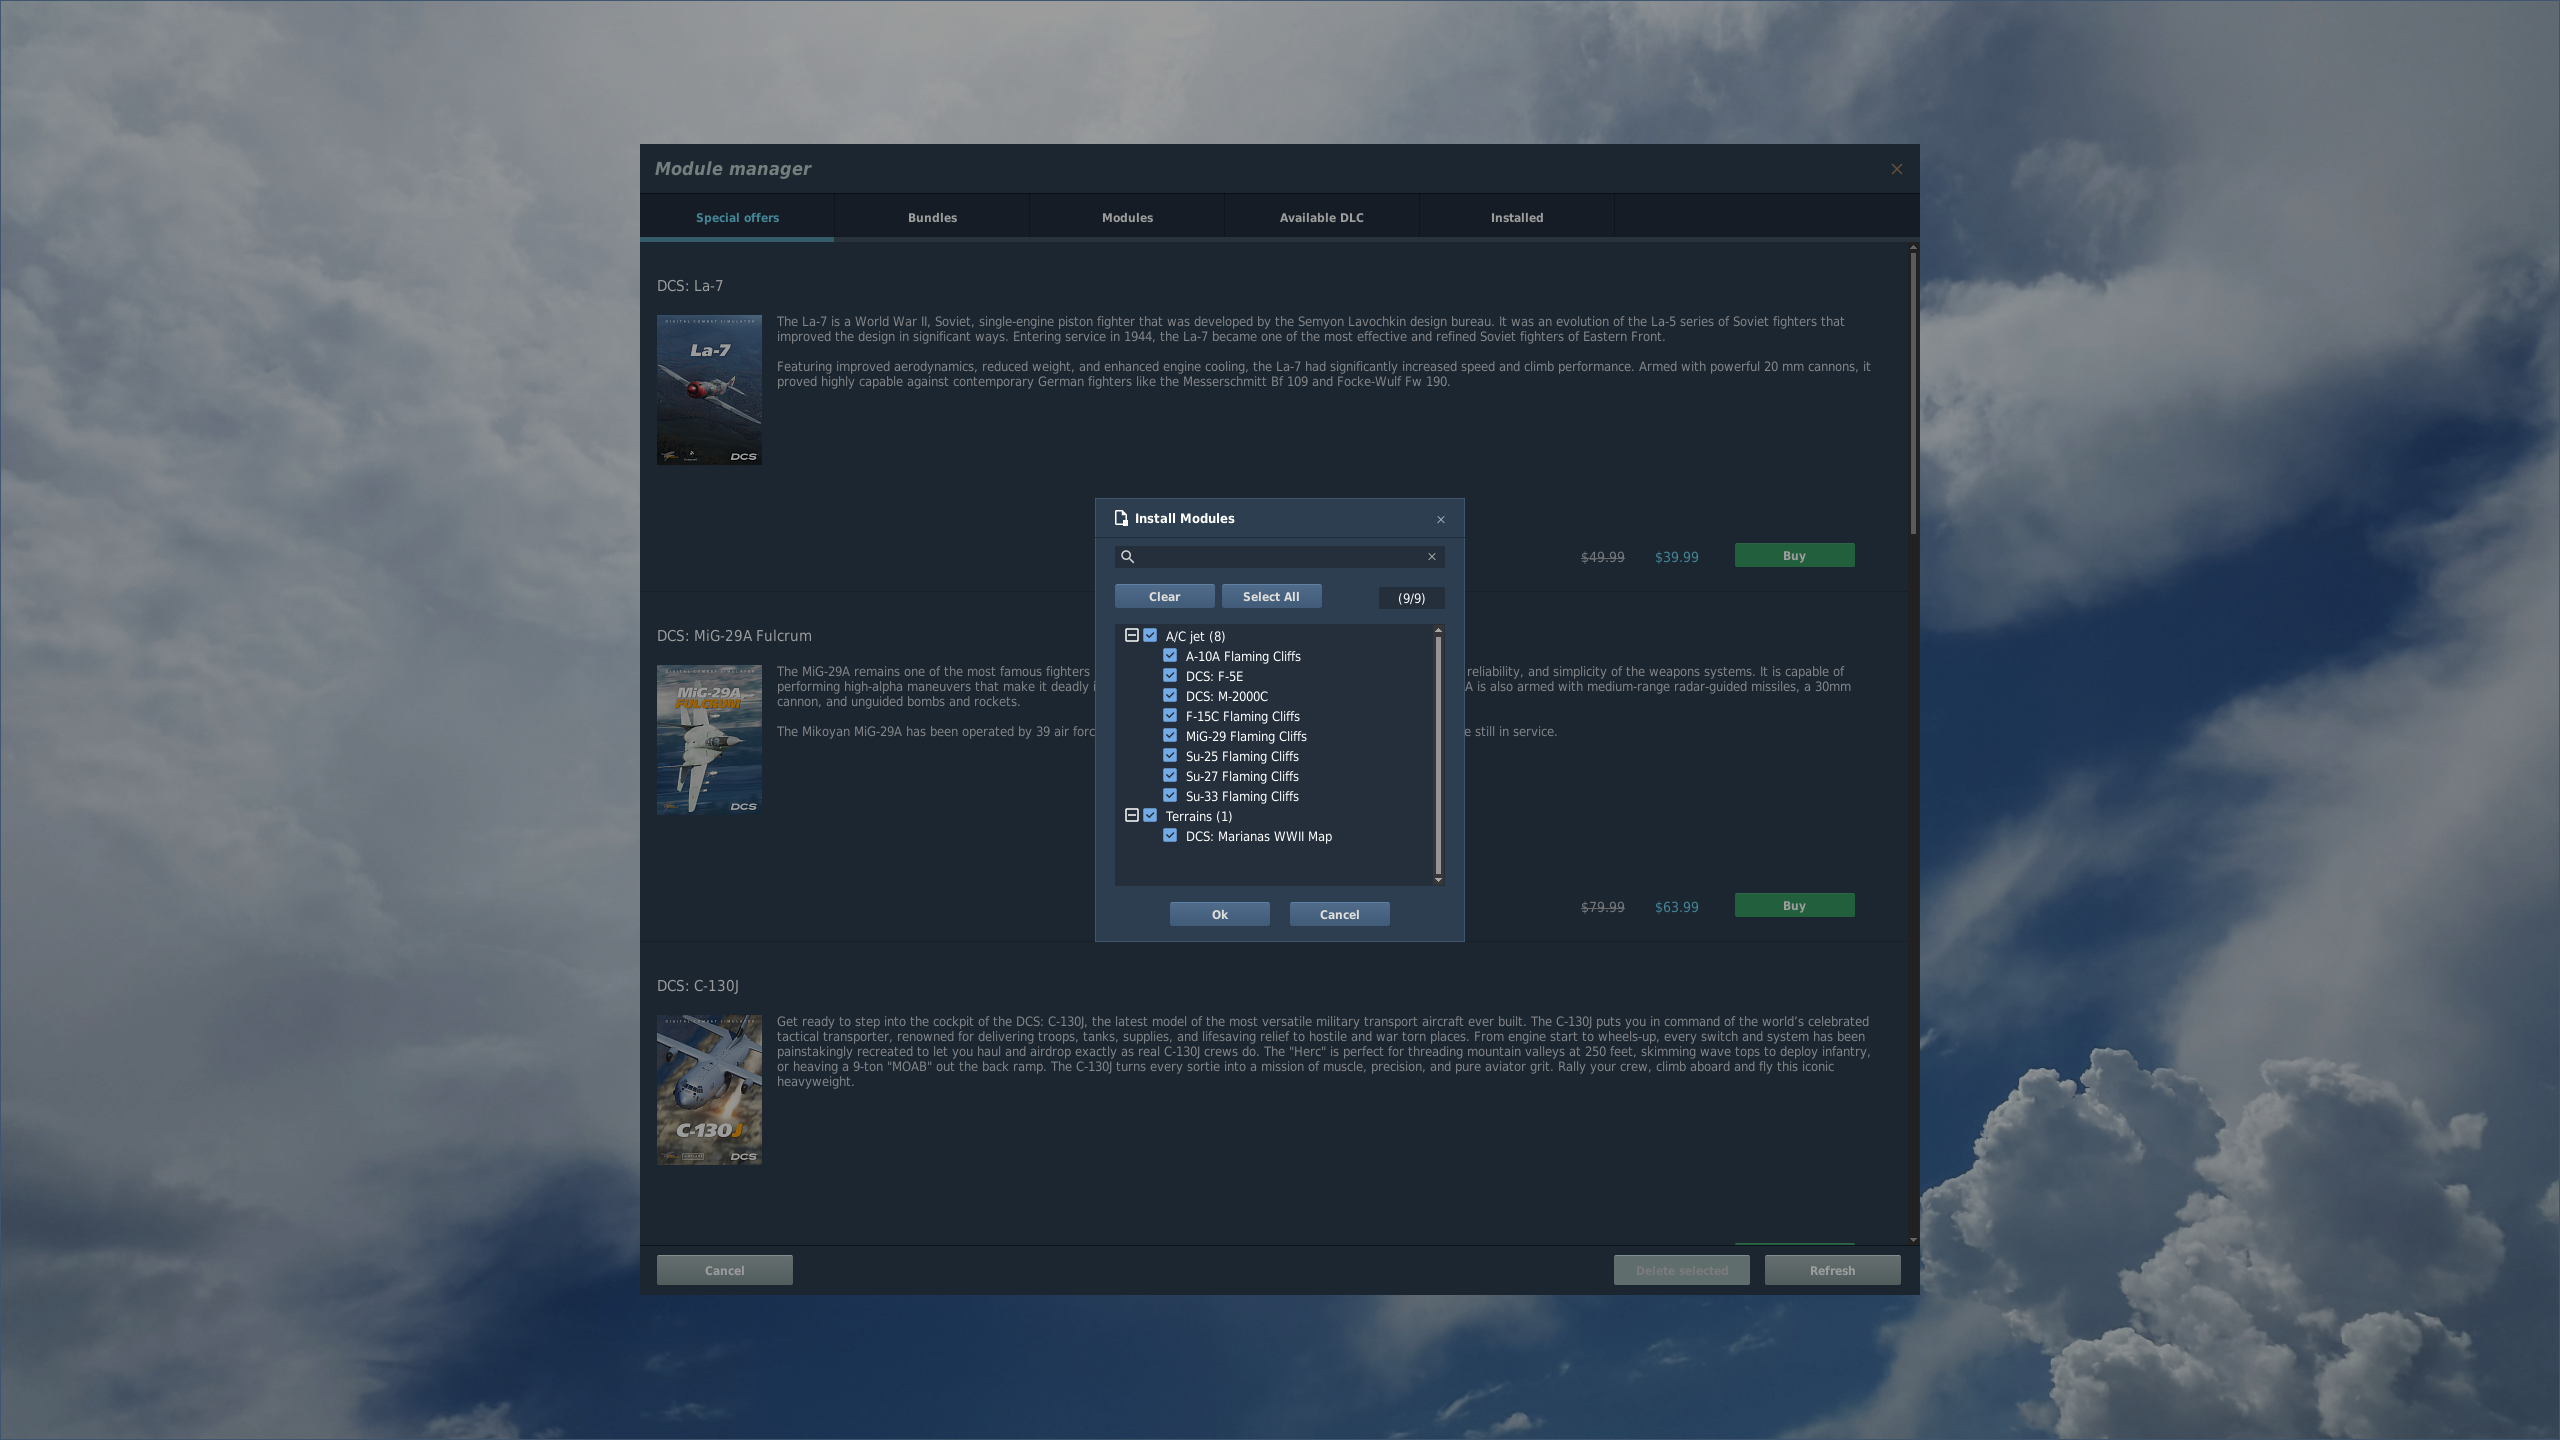Uncheck A-10A Flaming Cliffs module
This screenshot has height=1440, width=2560.
point(1170,656)
